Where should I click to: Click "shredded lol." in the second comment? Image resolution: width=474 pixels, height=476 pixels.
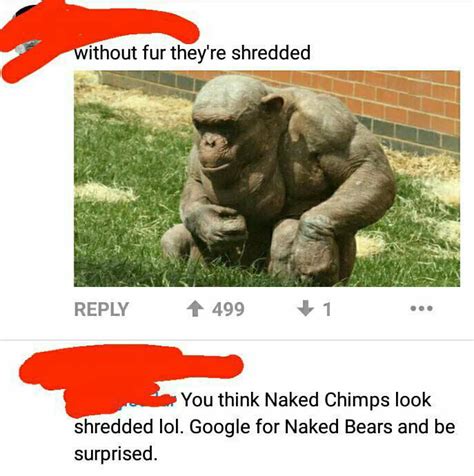click(x=129, y=427)
